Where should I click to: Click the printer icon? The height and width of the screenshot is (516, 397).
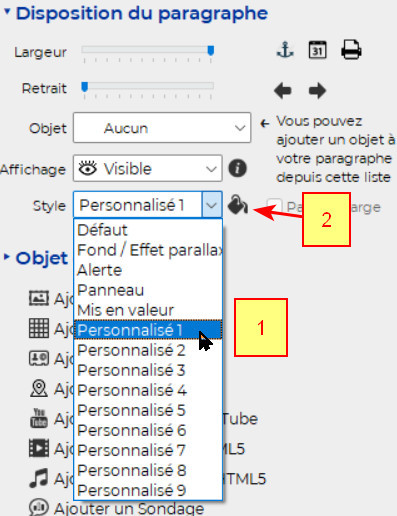tap(351, 50)
